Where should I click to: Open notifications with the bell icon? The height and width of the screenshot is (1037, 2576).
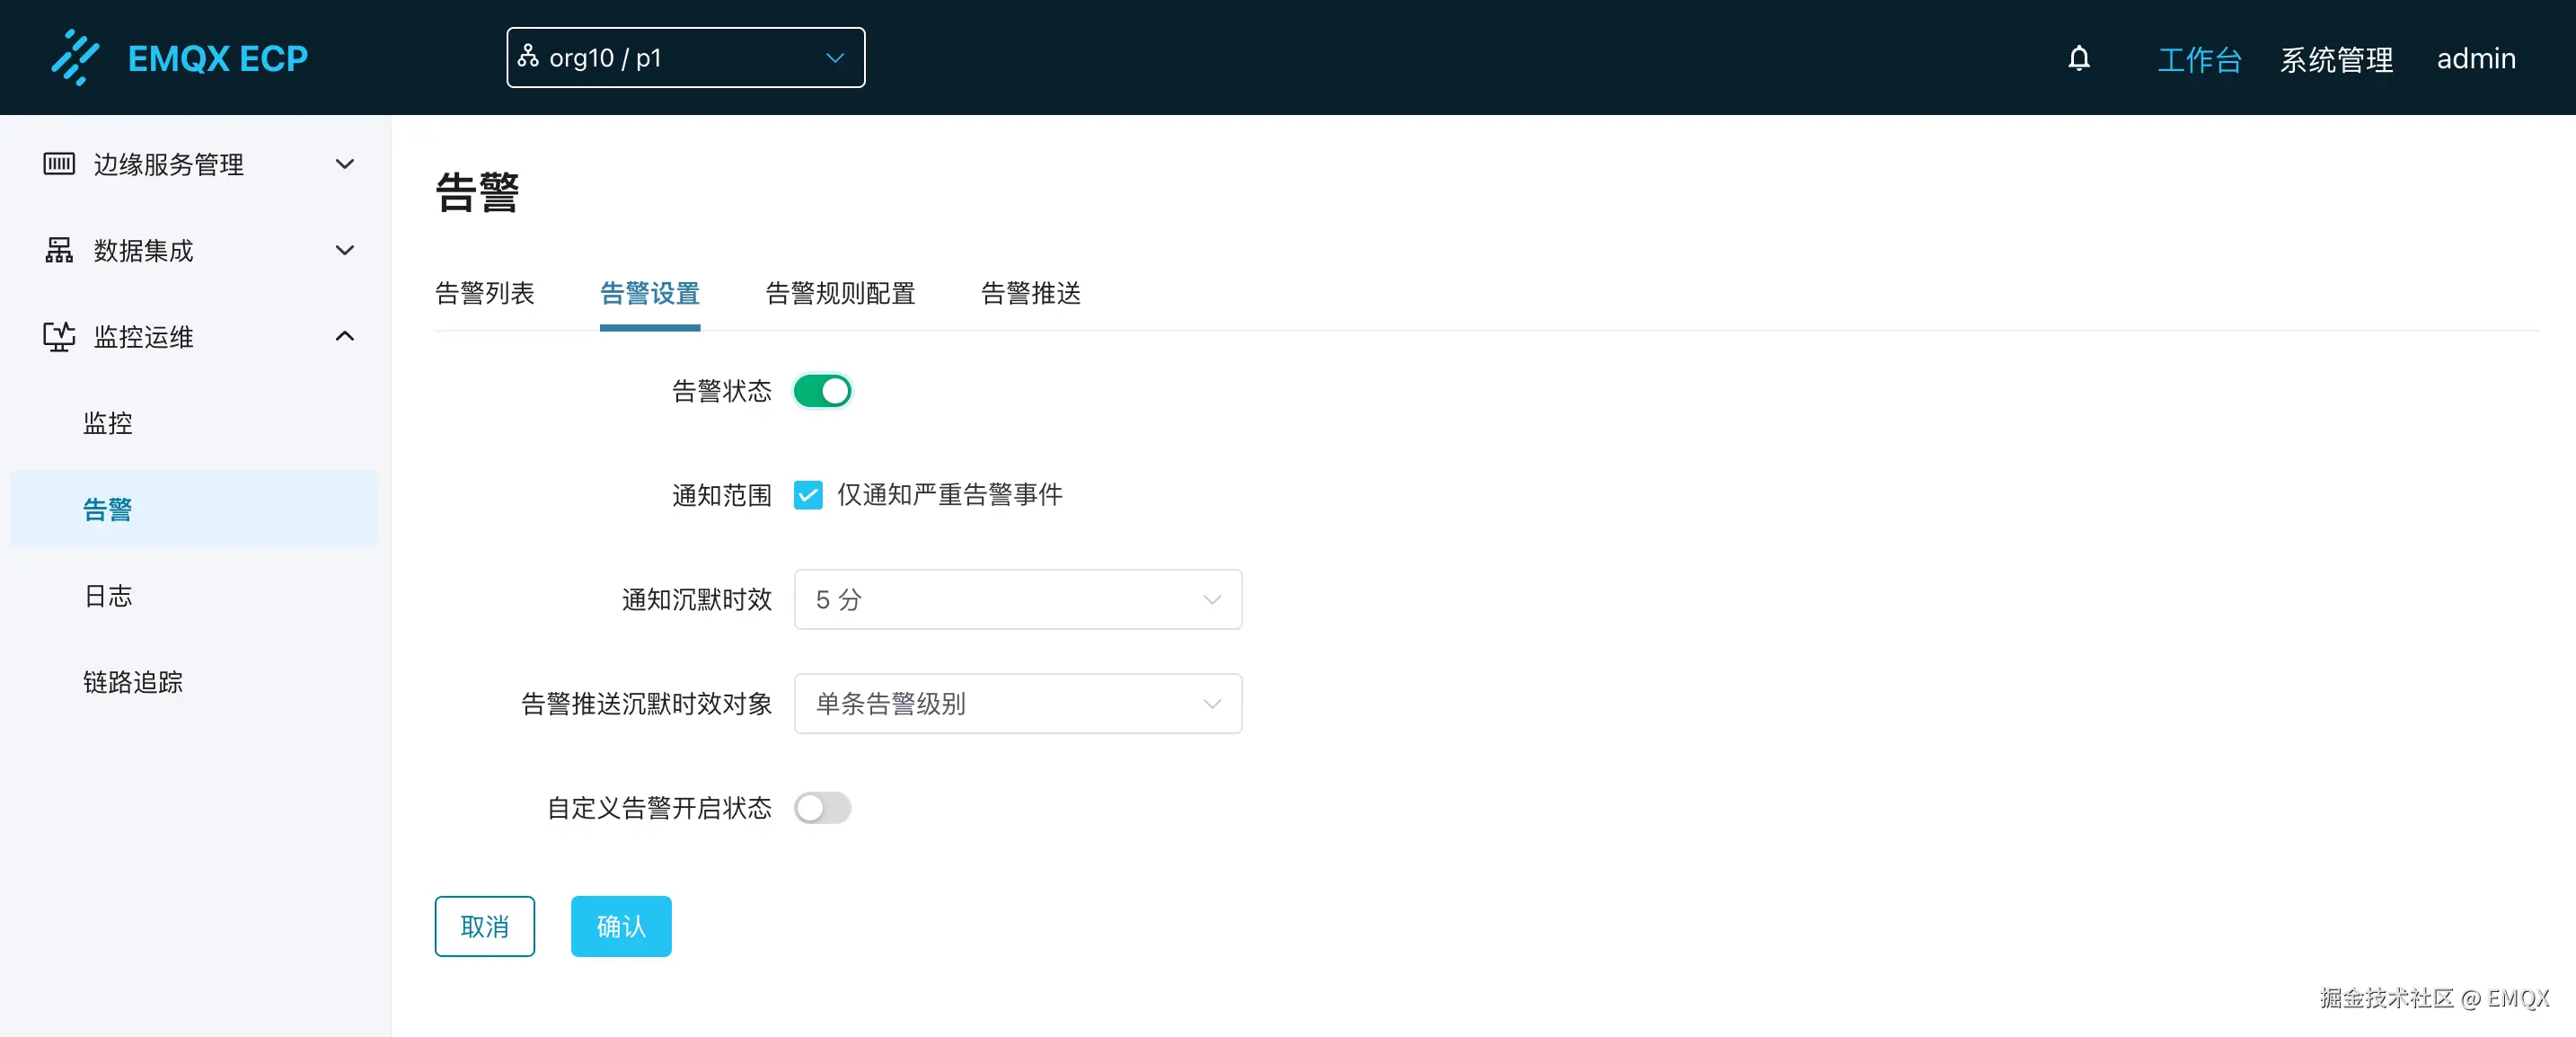point(2080,57)
